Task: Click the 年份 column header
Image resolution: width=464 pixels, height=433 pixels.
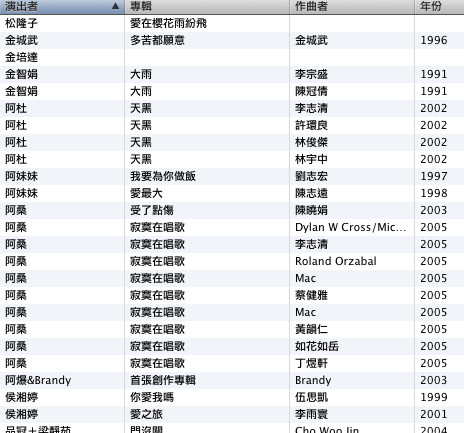Action: (x=439, y=7)
